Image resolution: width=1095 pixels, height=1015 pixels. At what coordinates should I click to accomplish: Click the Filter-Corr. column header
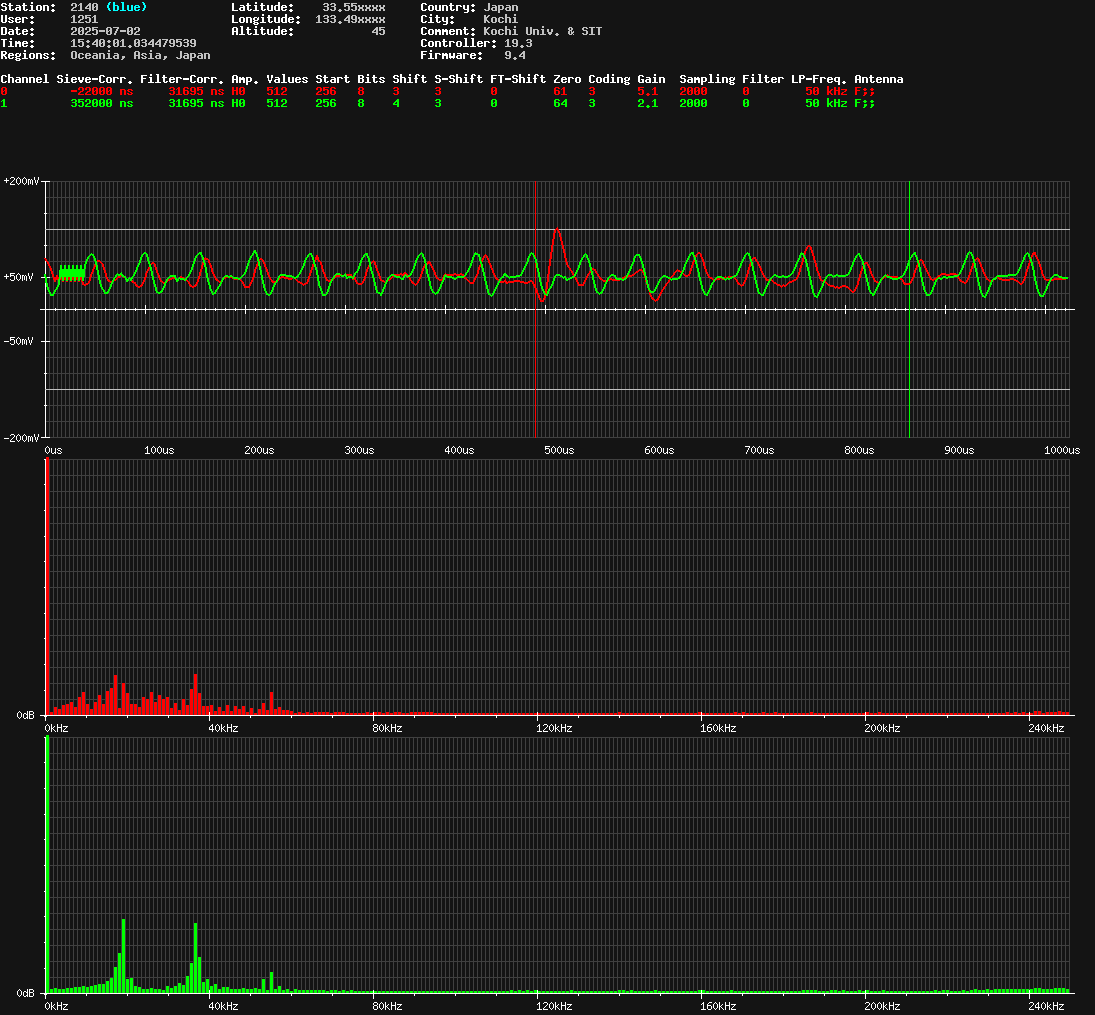coord(182,79)
